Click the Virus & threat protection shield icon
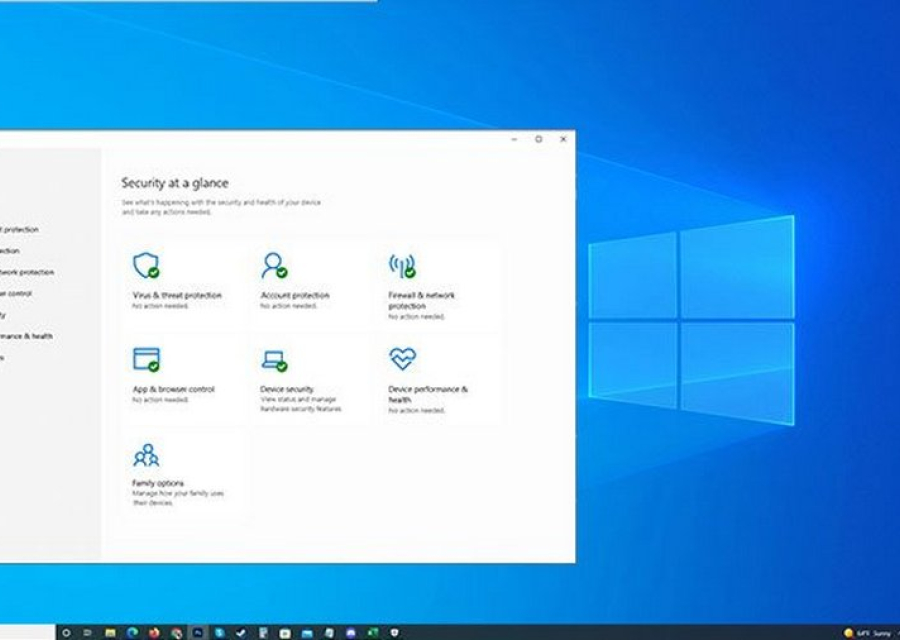Image resolution: width=900 pixels, height=640 pixels. coord(146,265)
